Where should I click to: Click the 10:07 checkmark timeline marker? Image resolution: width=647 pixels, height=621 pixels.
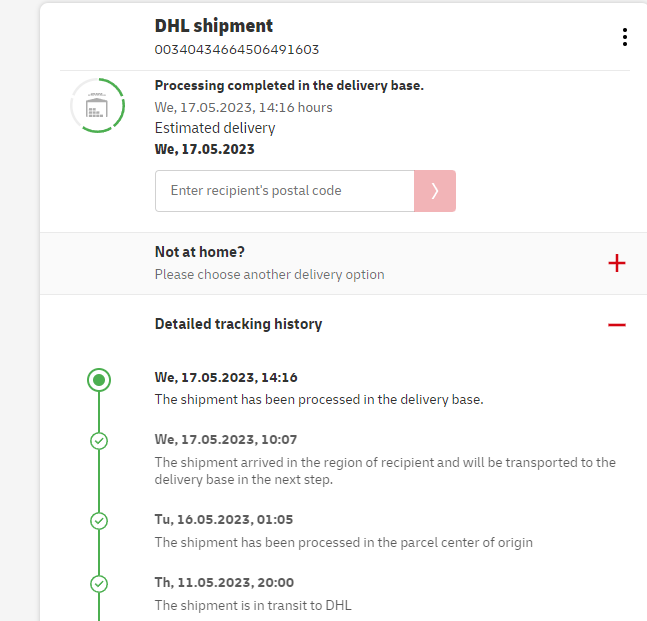pos(98,440)
